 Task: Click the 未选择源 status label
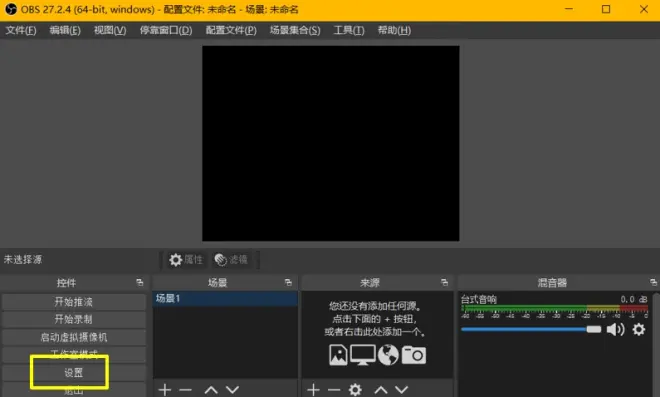[x=23, y=259]
